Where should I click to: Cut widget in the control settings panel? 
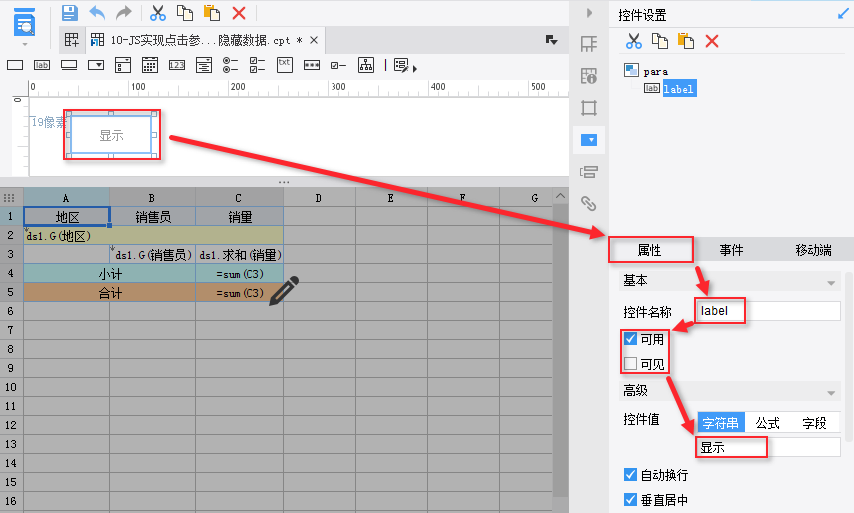point(633,41)
